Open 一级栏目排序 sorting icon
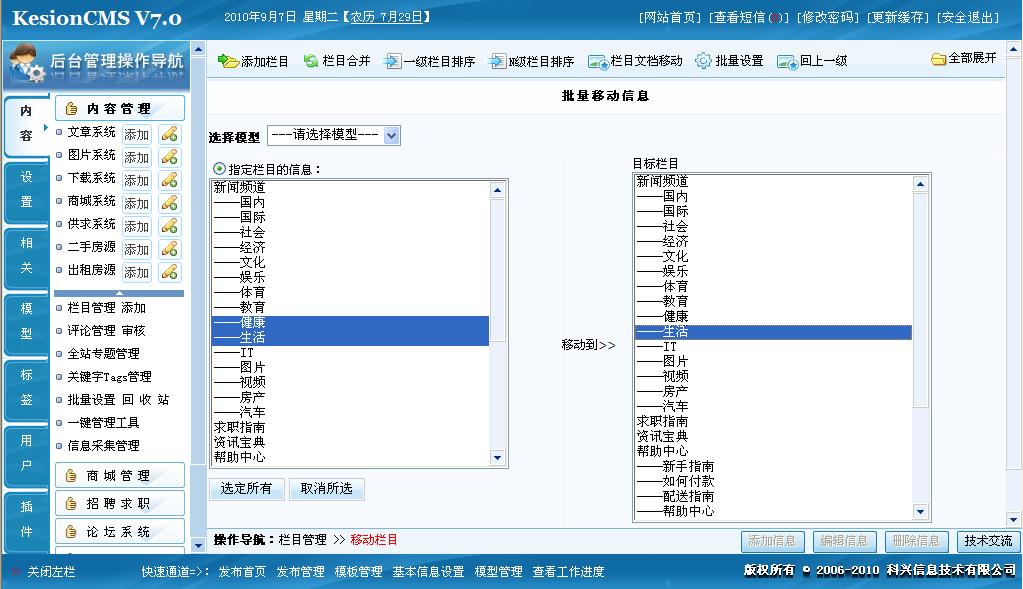This screenshot has width=1023, height=589. tap(391, 61)
